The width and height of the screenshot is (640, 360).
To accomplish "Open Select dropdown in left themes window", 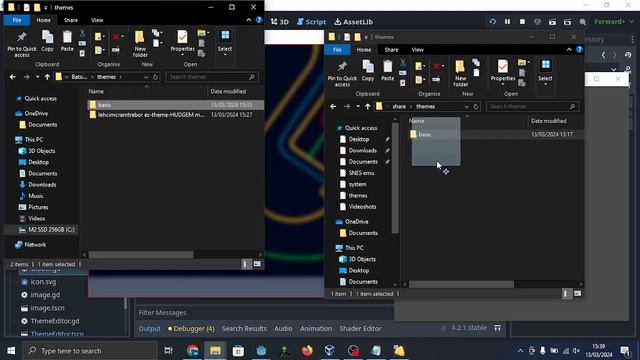I will click(x=225, y=42).
